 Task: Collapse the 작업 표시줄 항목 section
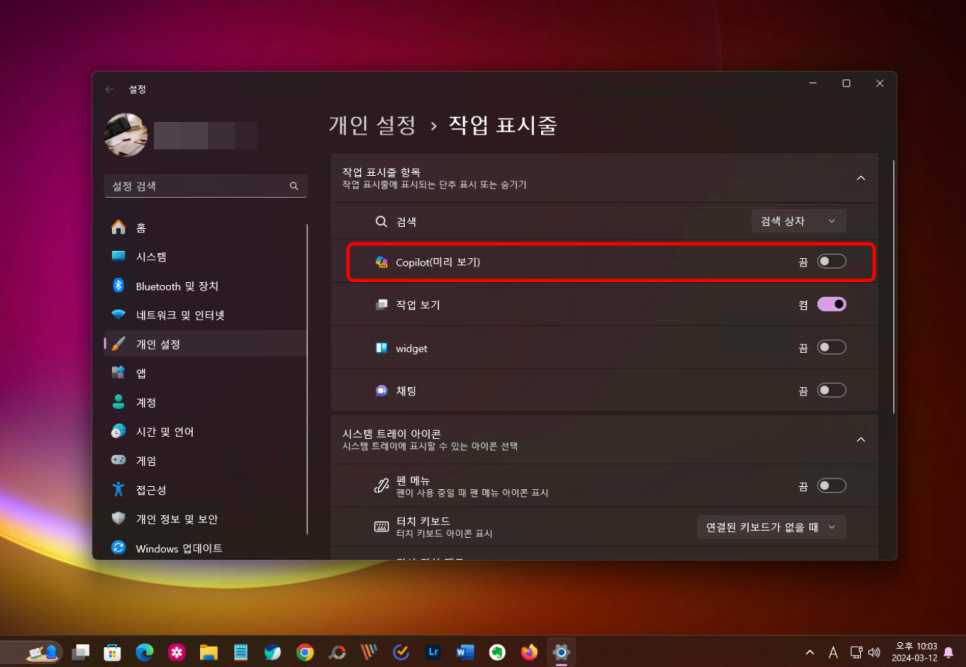coord(861,178)
